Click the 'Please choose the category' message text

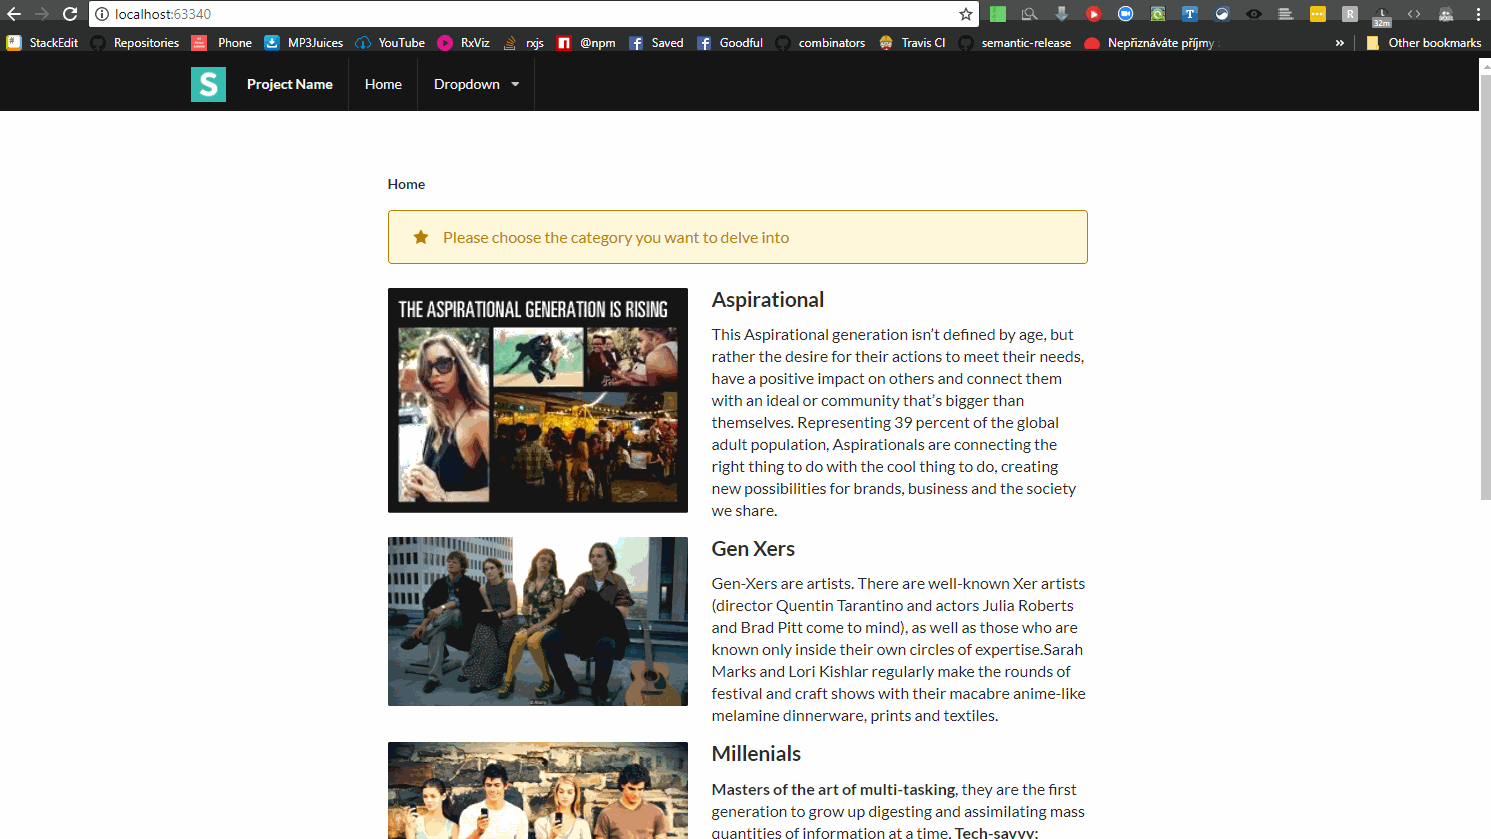616,237
